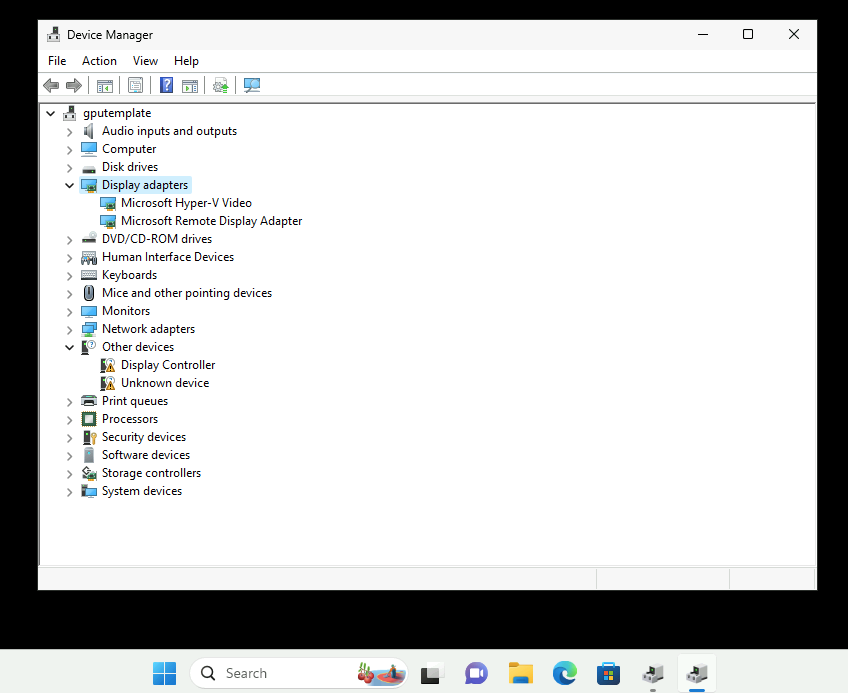Screen dimensions: 848x693
Task: Click the monitor icon beside Computer
Action: 89,149
